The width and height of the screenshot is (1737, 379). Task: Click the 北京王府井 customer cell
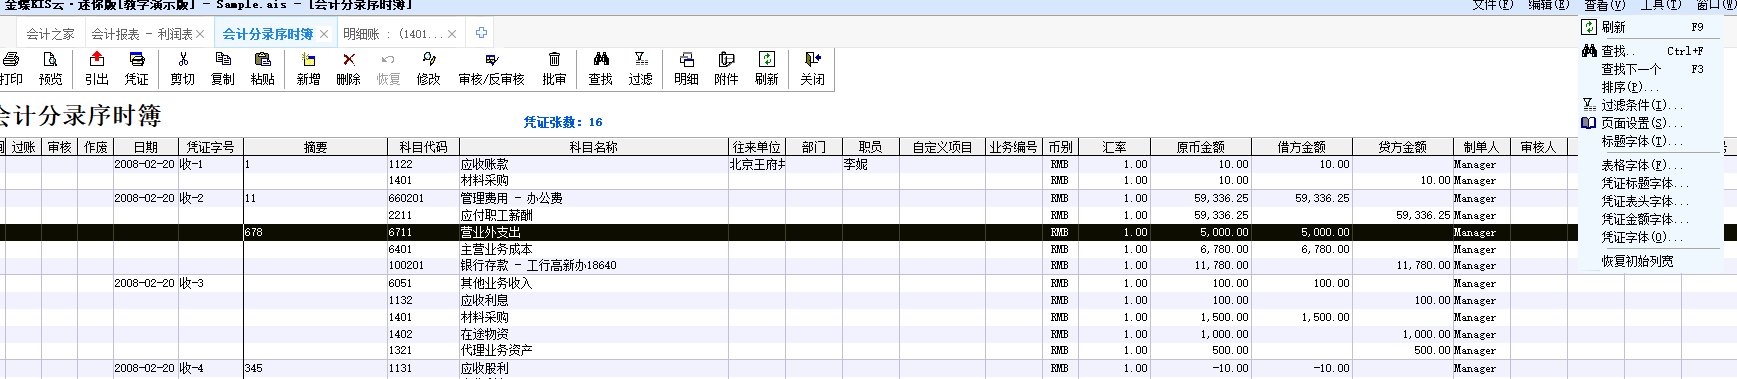756,164
